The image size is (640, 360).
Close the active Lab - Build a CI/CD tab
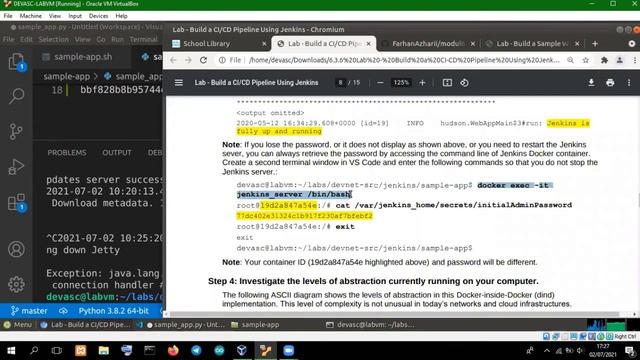[369, 43]
